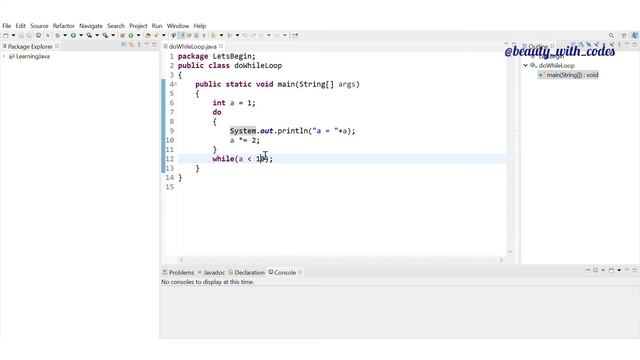Click the Open Terminal monitor icon
The image size is (640, 360).
pos(38,36)
